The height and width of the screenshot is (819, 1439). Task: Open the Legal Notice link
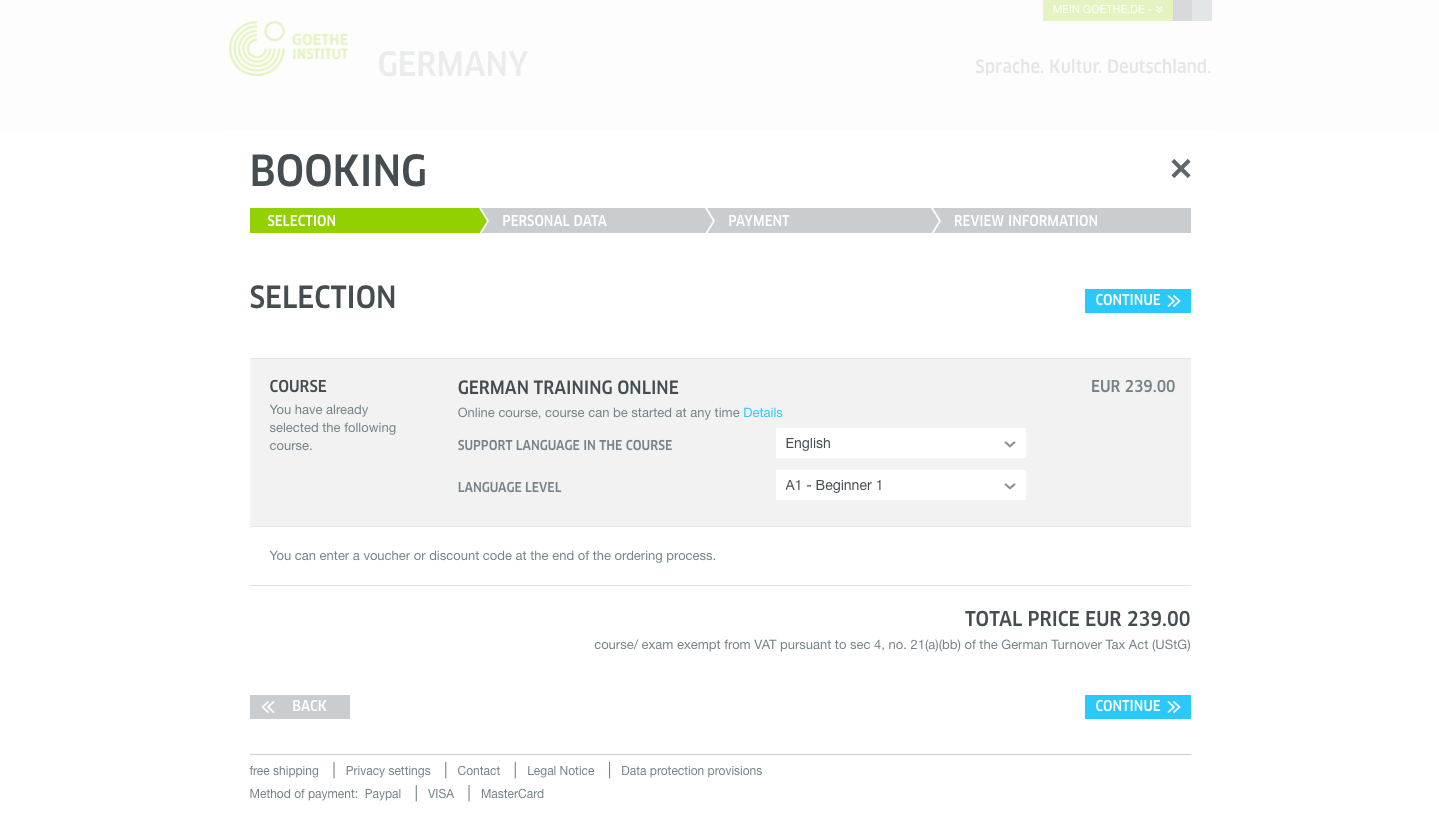pos(560,771)
